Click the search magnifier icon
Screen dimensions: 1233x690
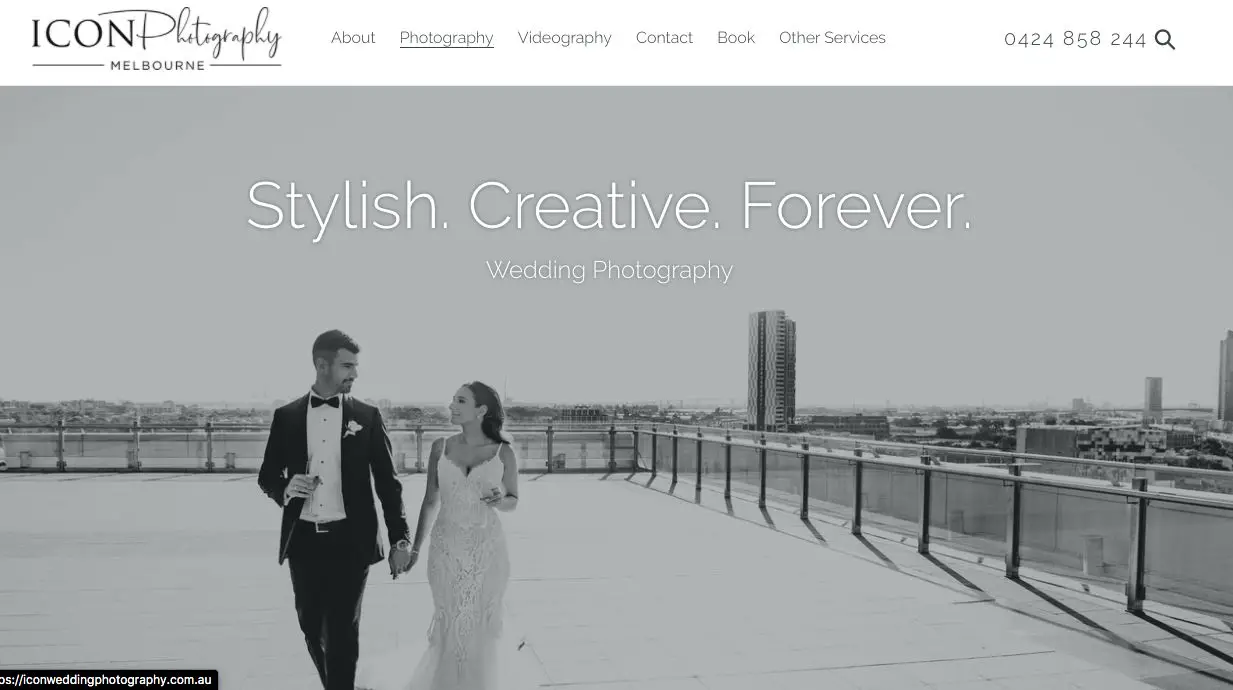click(x=1165, y=39)
